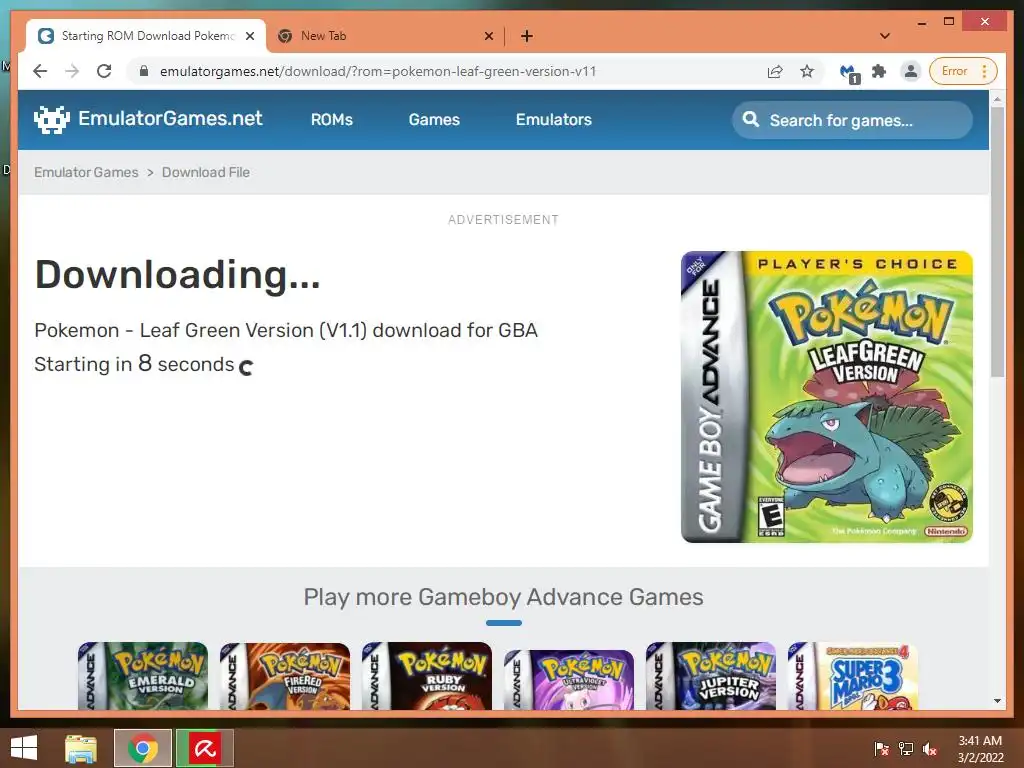Click the Chrome taskbar icon
Image resolution: width=1024 pixels, height=768 pixels.
143,748
